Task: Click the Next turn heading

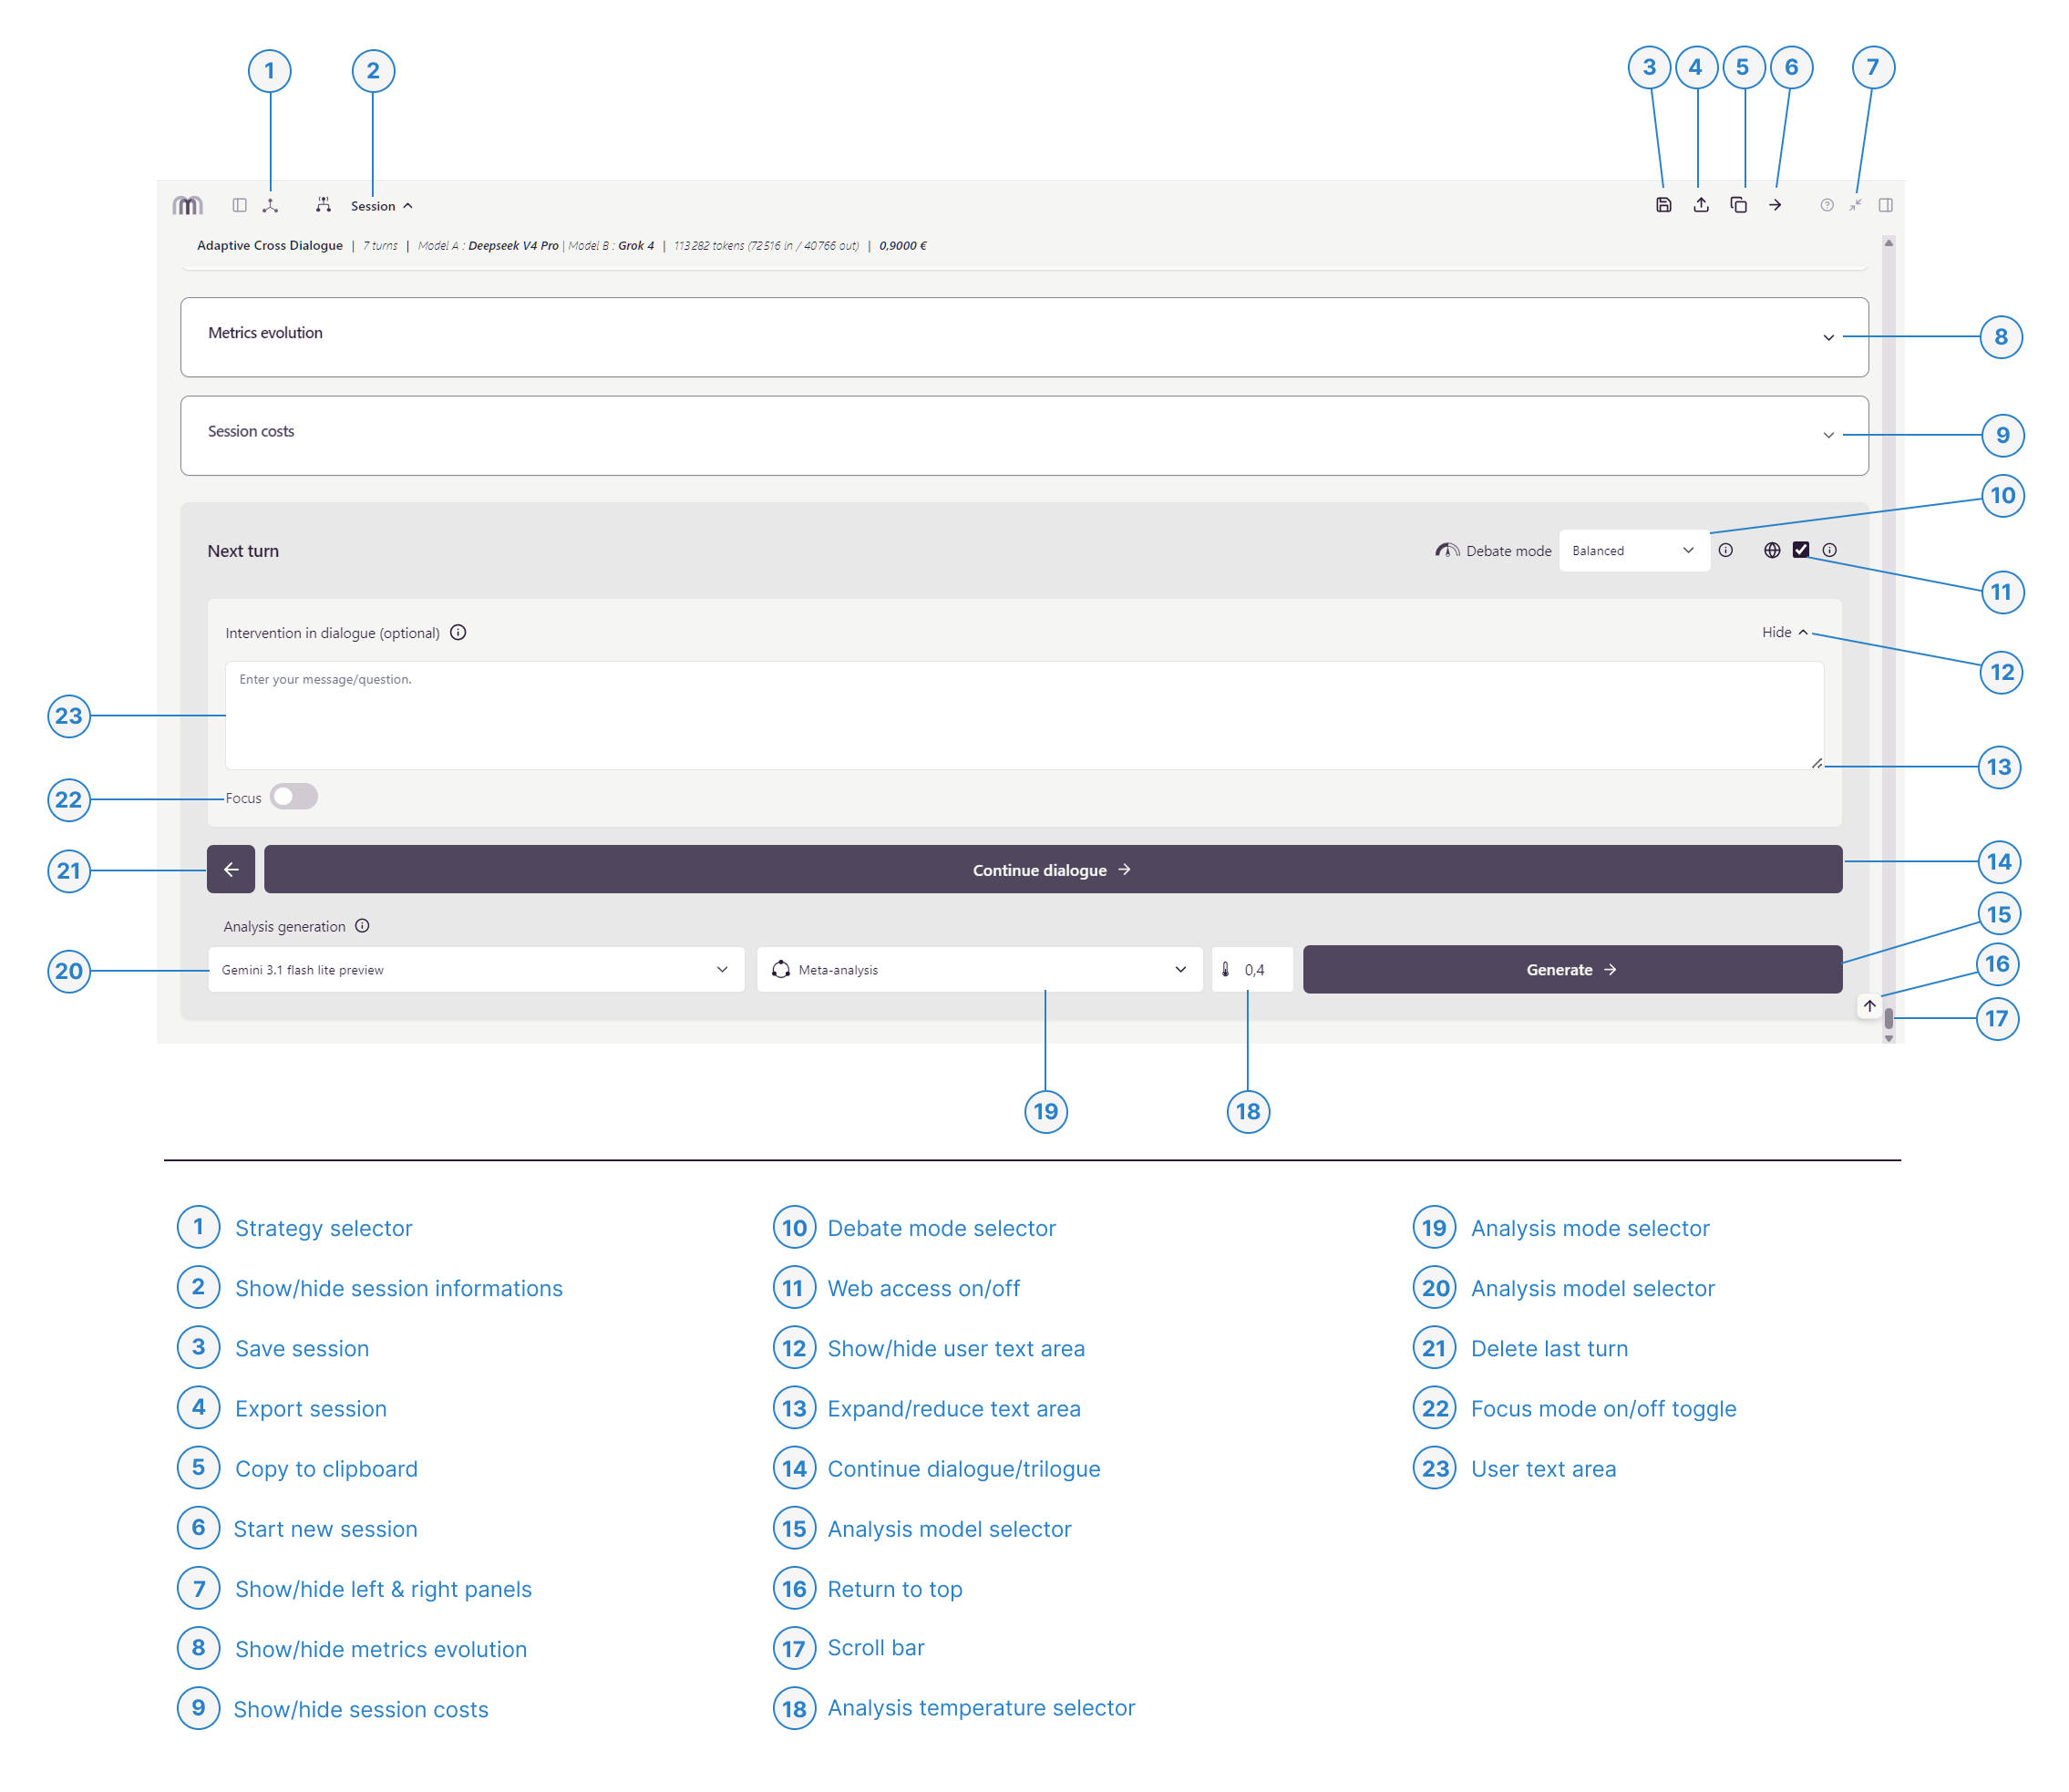Action: click(243, 551)
